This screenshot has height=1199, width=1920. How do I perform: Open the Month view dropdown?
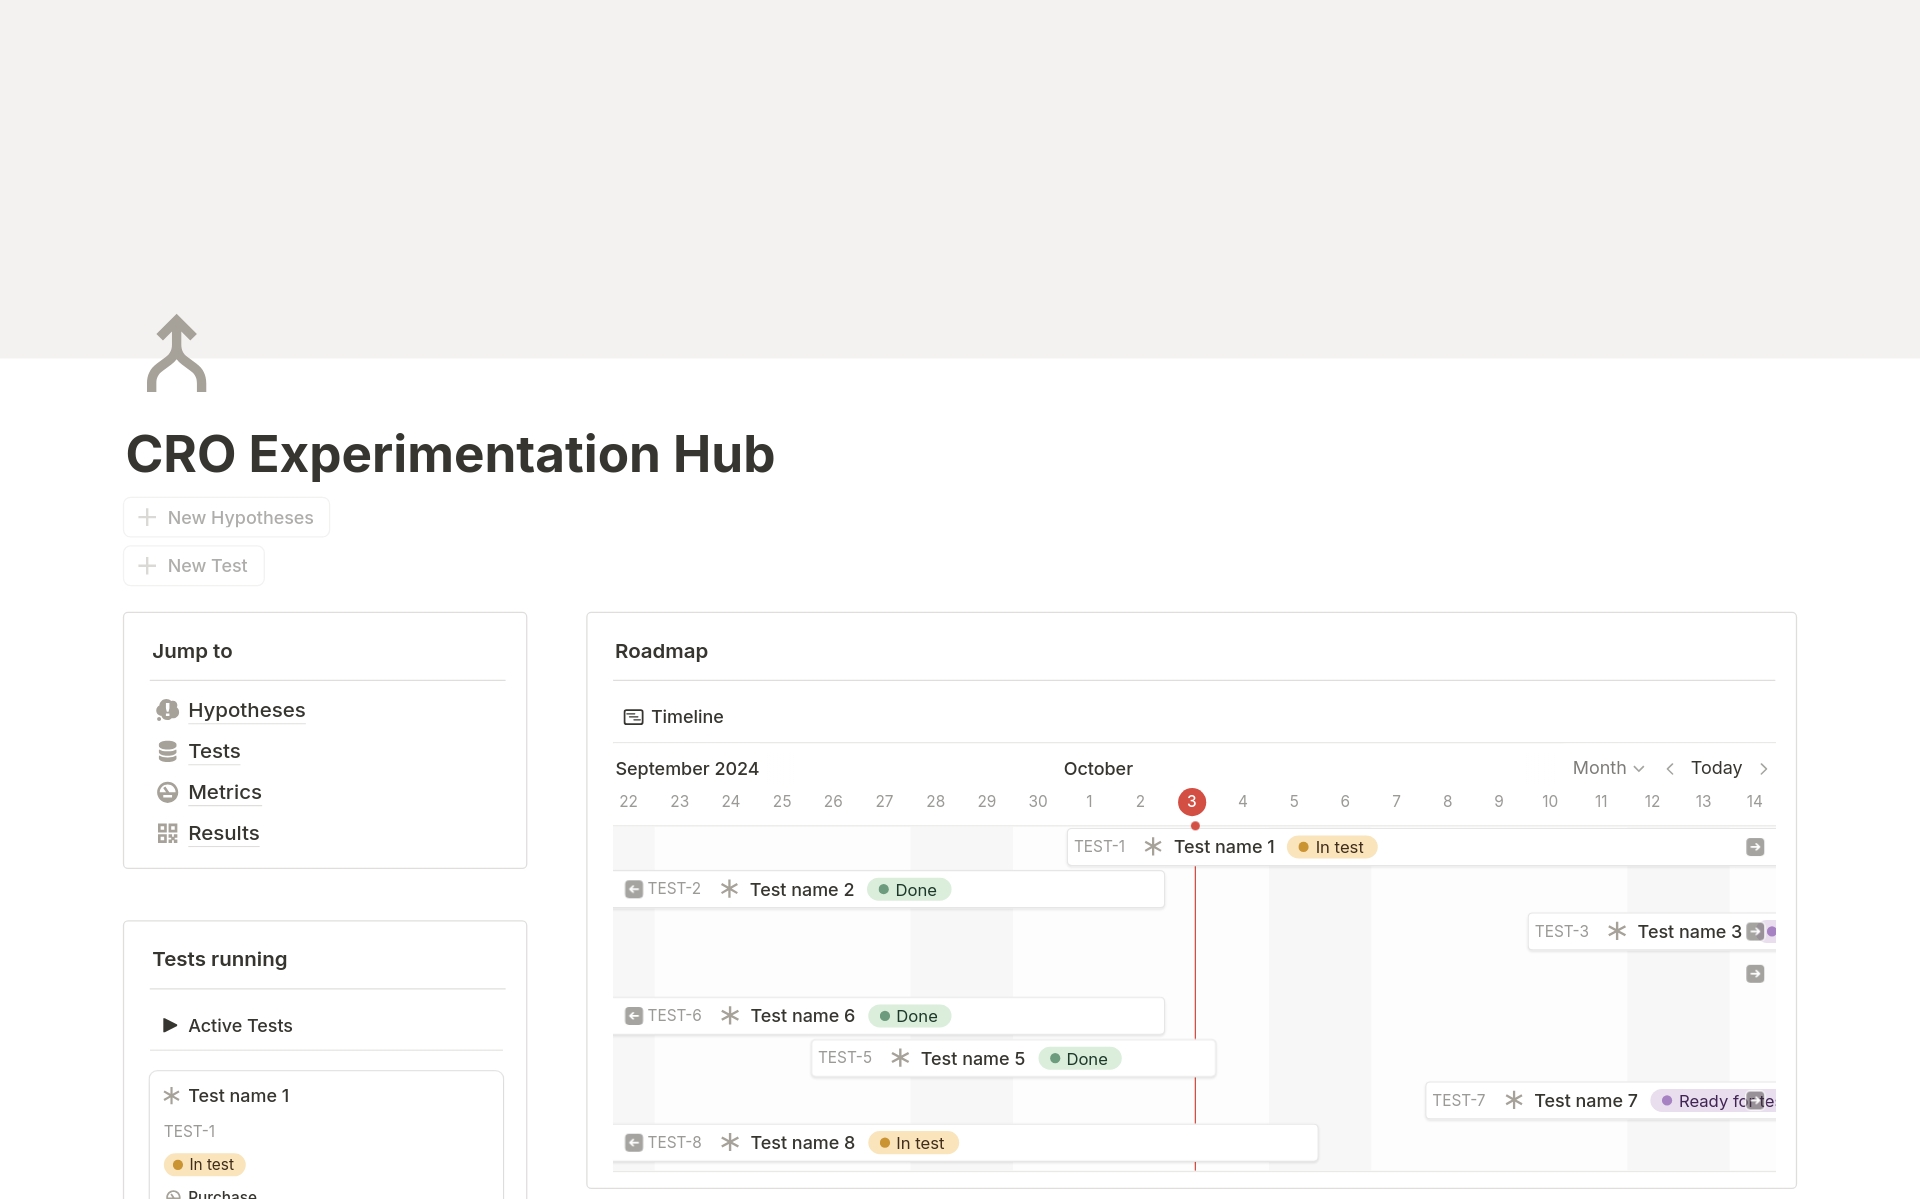point(1607,768)
